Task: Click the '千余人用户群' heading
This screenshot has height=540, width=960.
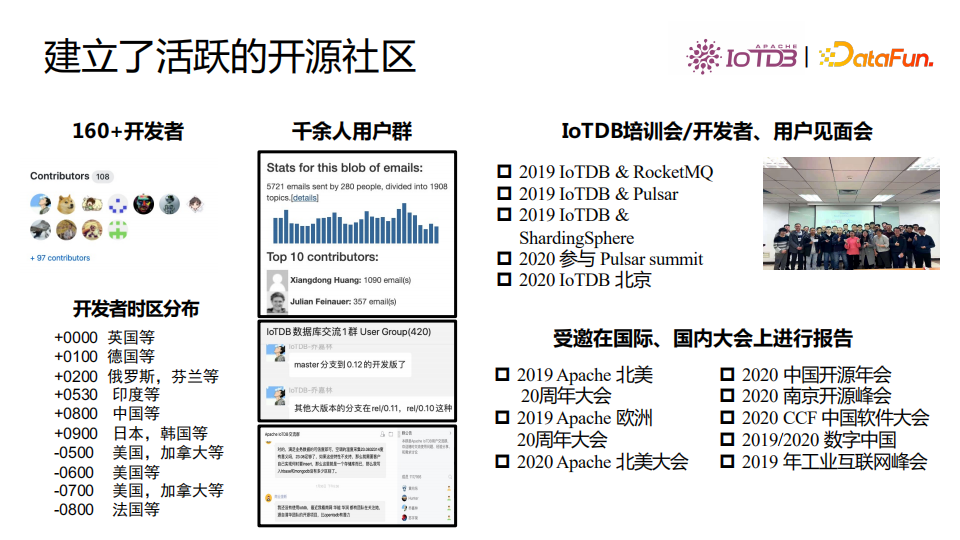Action: 352,131
